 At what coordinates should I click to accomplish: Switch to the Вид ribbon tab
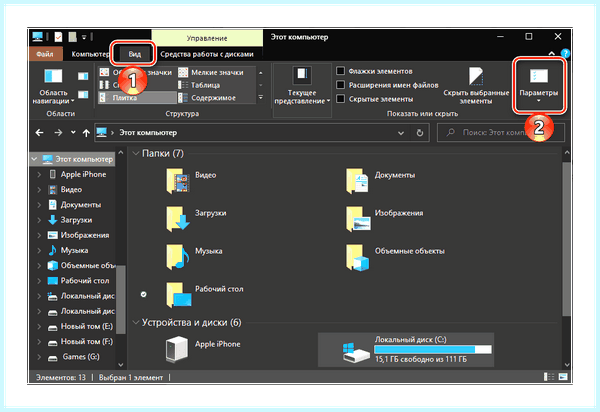click(x=134, y=54)
